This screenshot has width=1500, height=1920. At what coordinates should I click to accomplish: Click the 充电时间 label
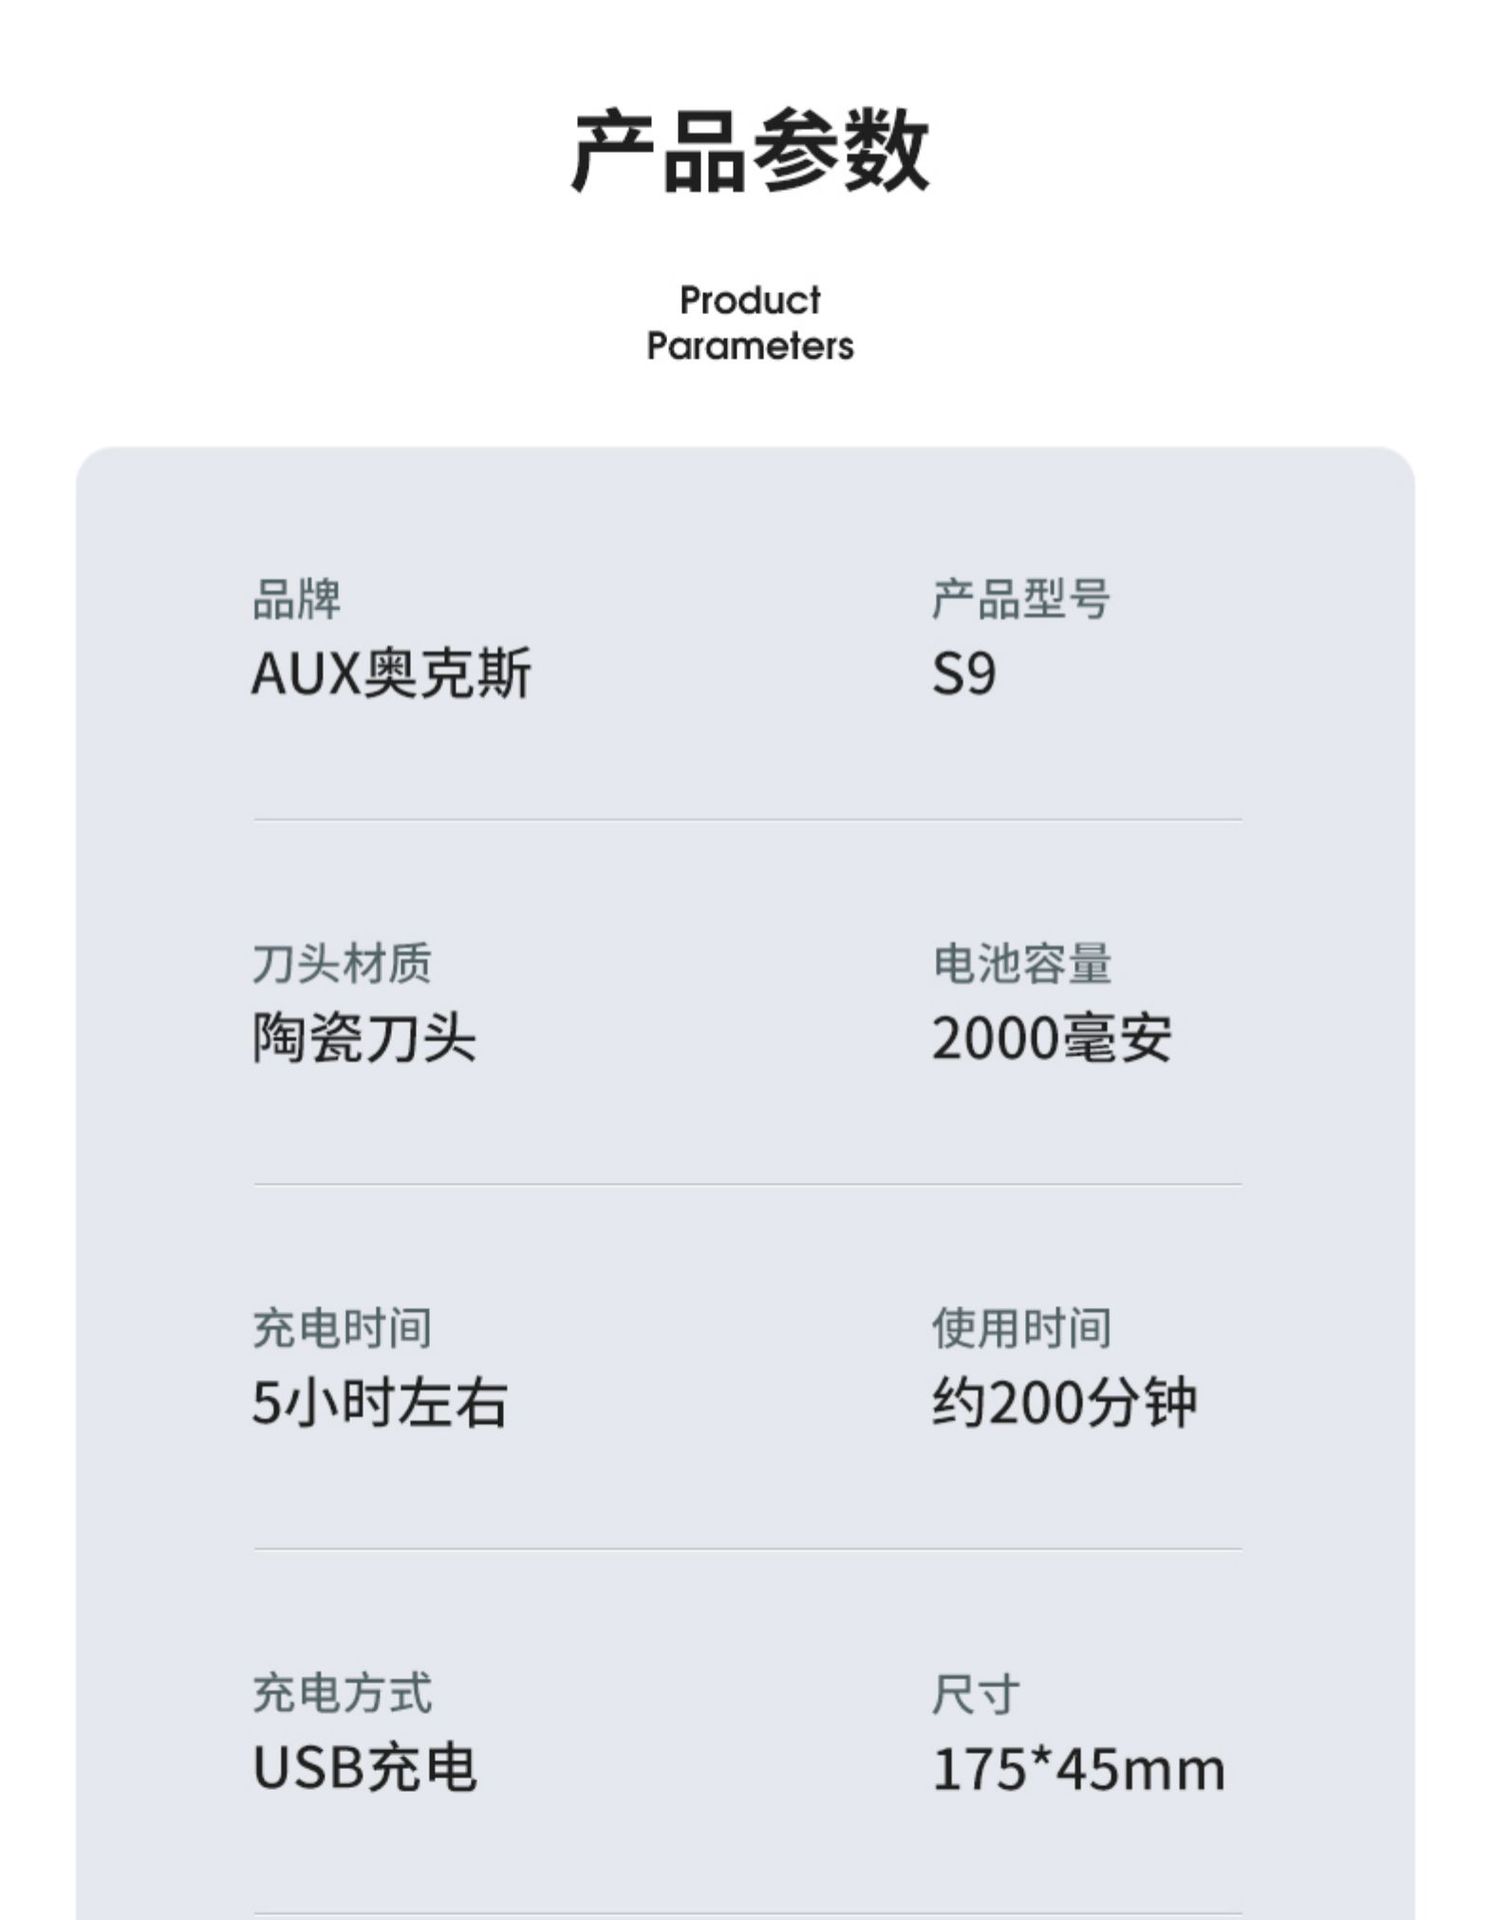pyautogui.click(x=342, y=1329)
